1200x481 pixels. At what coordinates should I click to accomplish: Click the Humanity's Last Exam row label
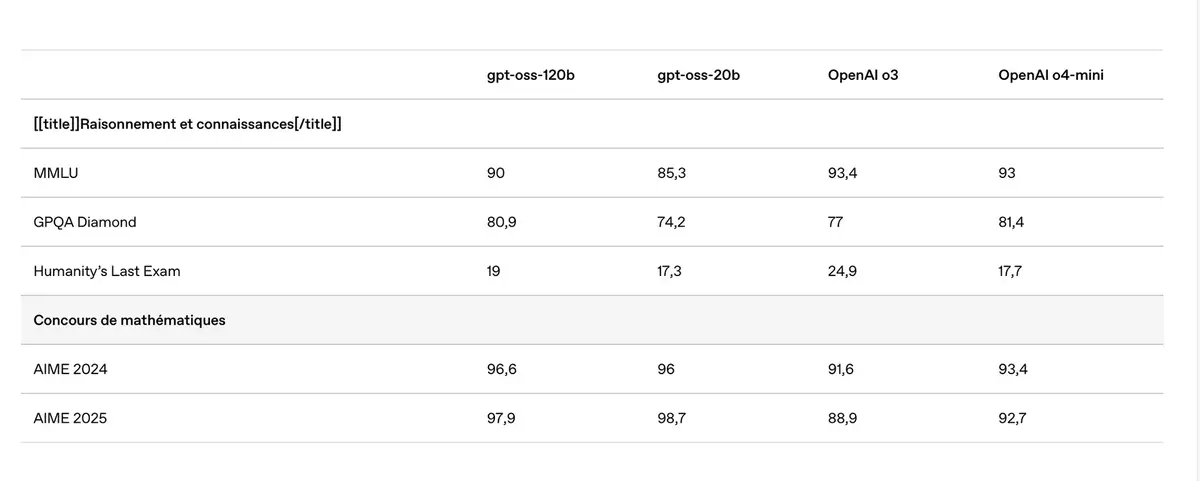coord(107,271)
